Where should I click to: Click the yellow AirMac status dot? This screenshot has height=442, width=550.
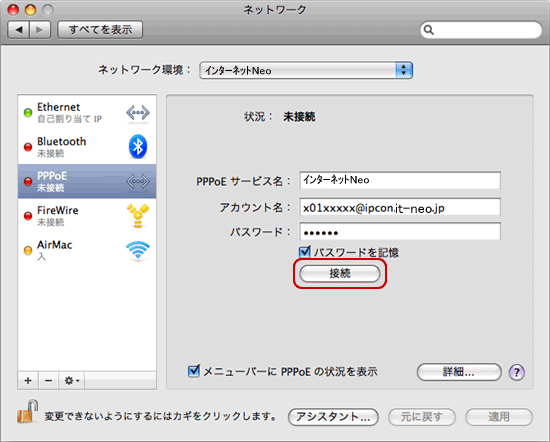point(28,250)
